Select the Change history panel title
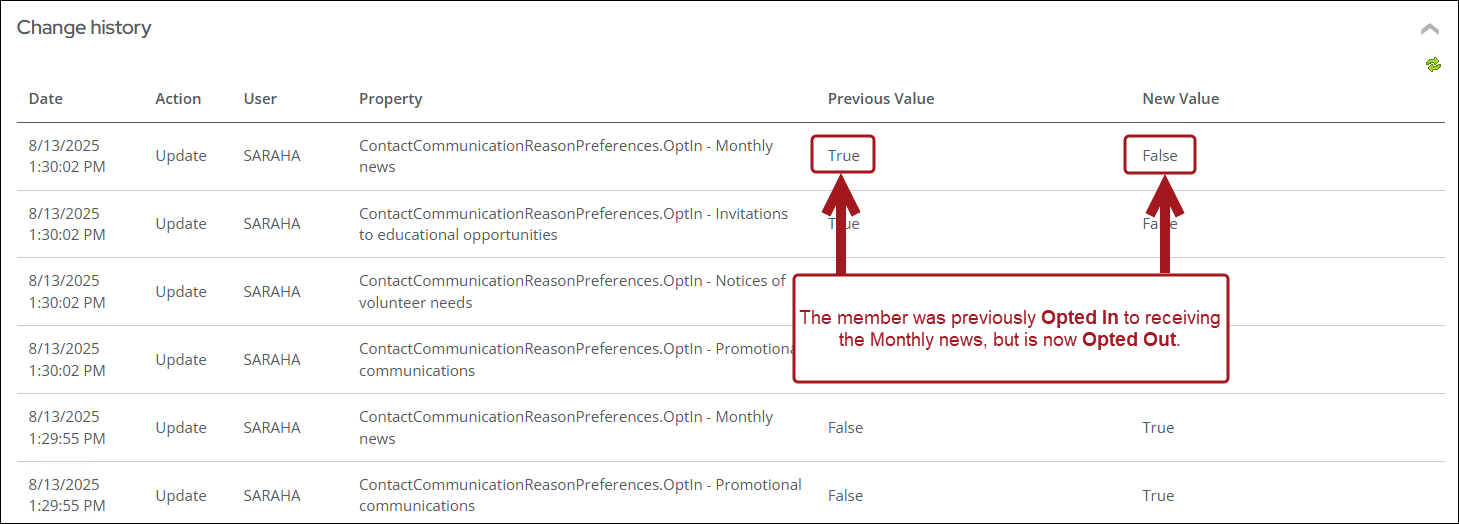 [x=84, y=28]
